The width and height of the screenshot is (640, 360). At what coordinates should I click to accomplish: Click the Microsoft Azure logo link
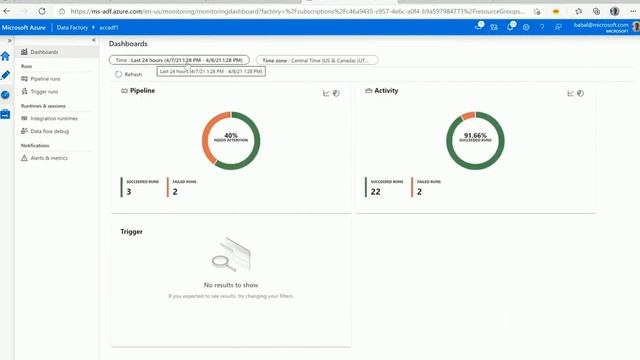(x=24, y=27)
